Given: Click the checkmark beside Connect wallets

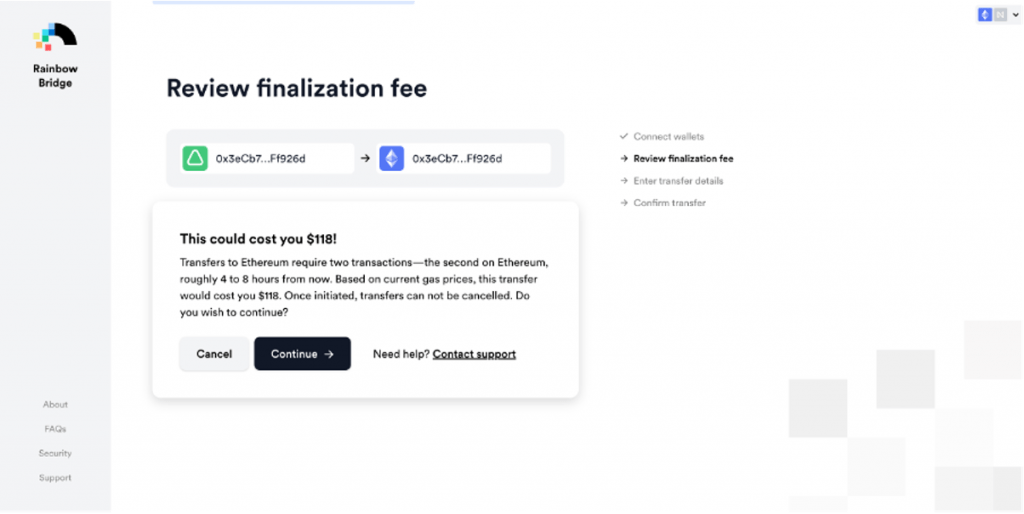Looking at the screenshot, I should pyautogui.click(x=624, y=136).
